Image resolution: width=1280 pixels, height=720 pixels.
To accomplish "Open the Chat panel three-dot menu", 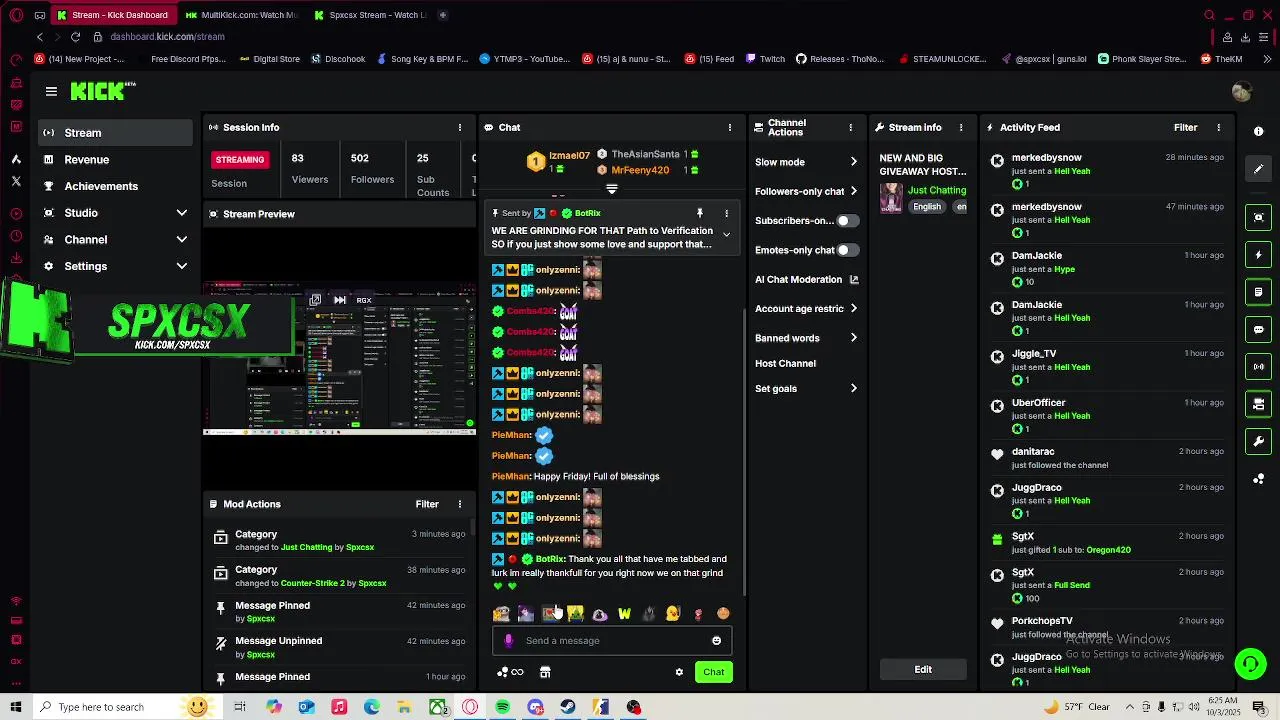I will [730, 127].
